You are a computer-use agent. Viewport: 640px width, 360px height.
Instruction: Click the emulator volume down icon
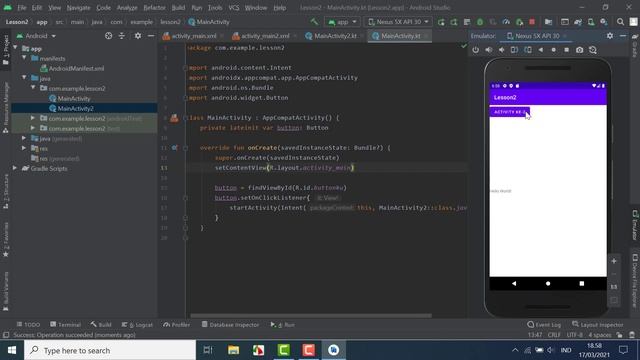point(502,50)
